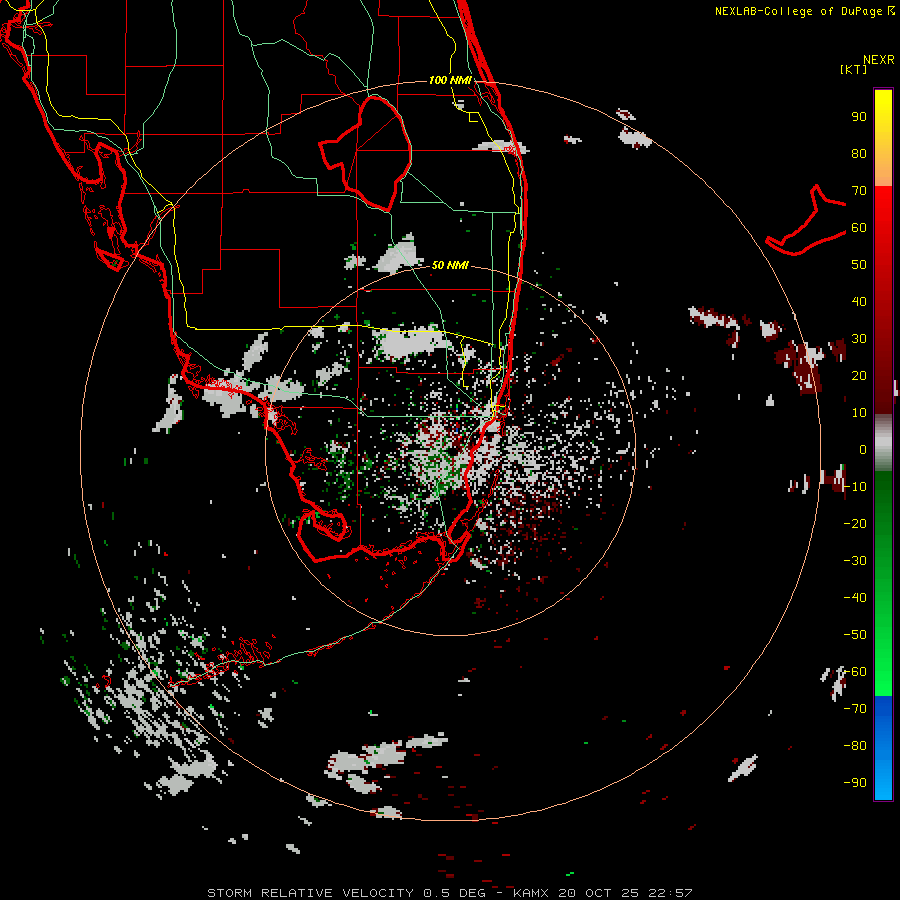Click the 10 value on the velocity scale
900x900 pixels.
coord(859,413)
